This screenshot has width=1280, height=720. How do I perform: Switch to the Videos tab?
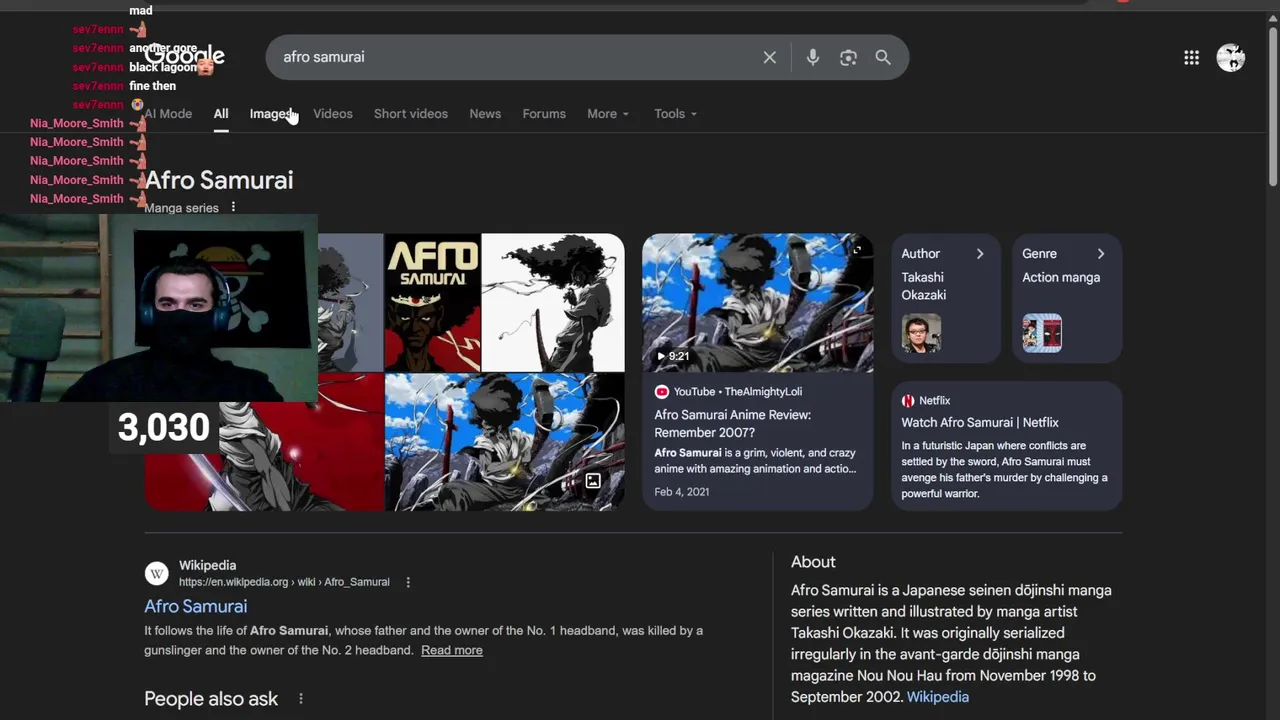click(333, 114)
